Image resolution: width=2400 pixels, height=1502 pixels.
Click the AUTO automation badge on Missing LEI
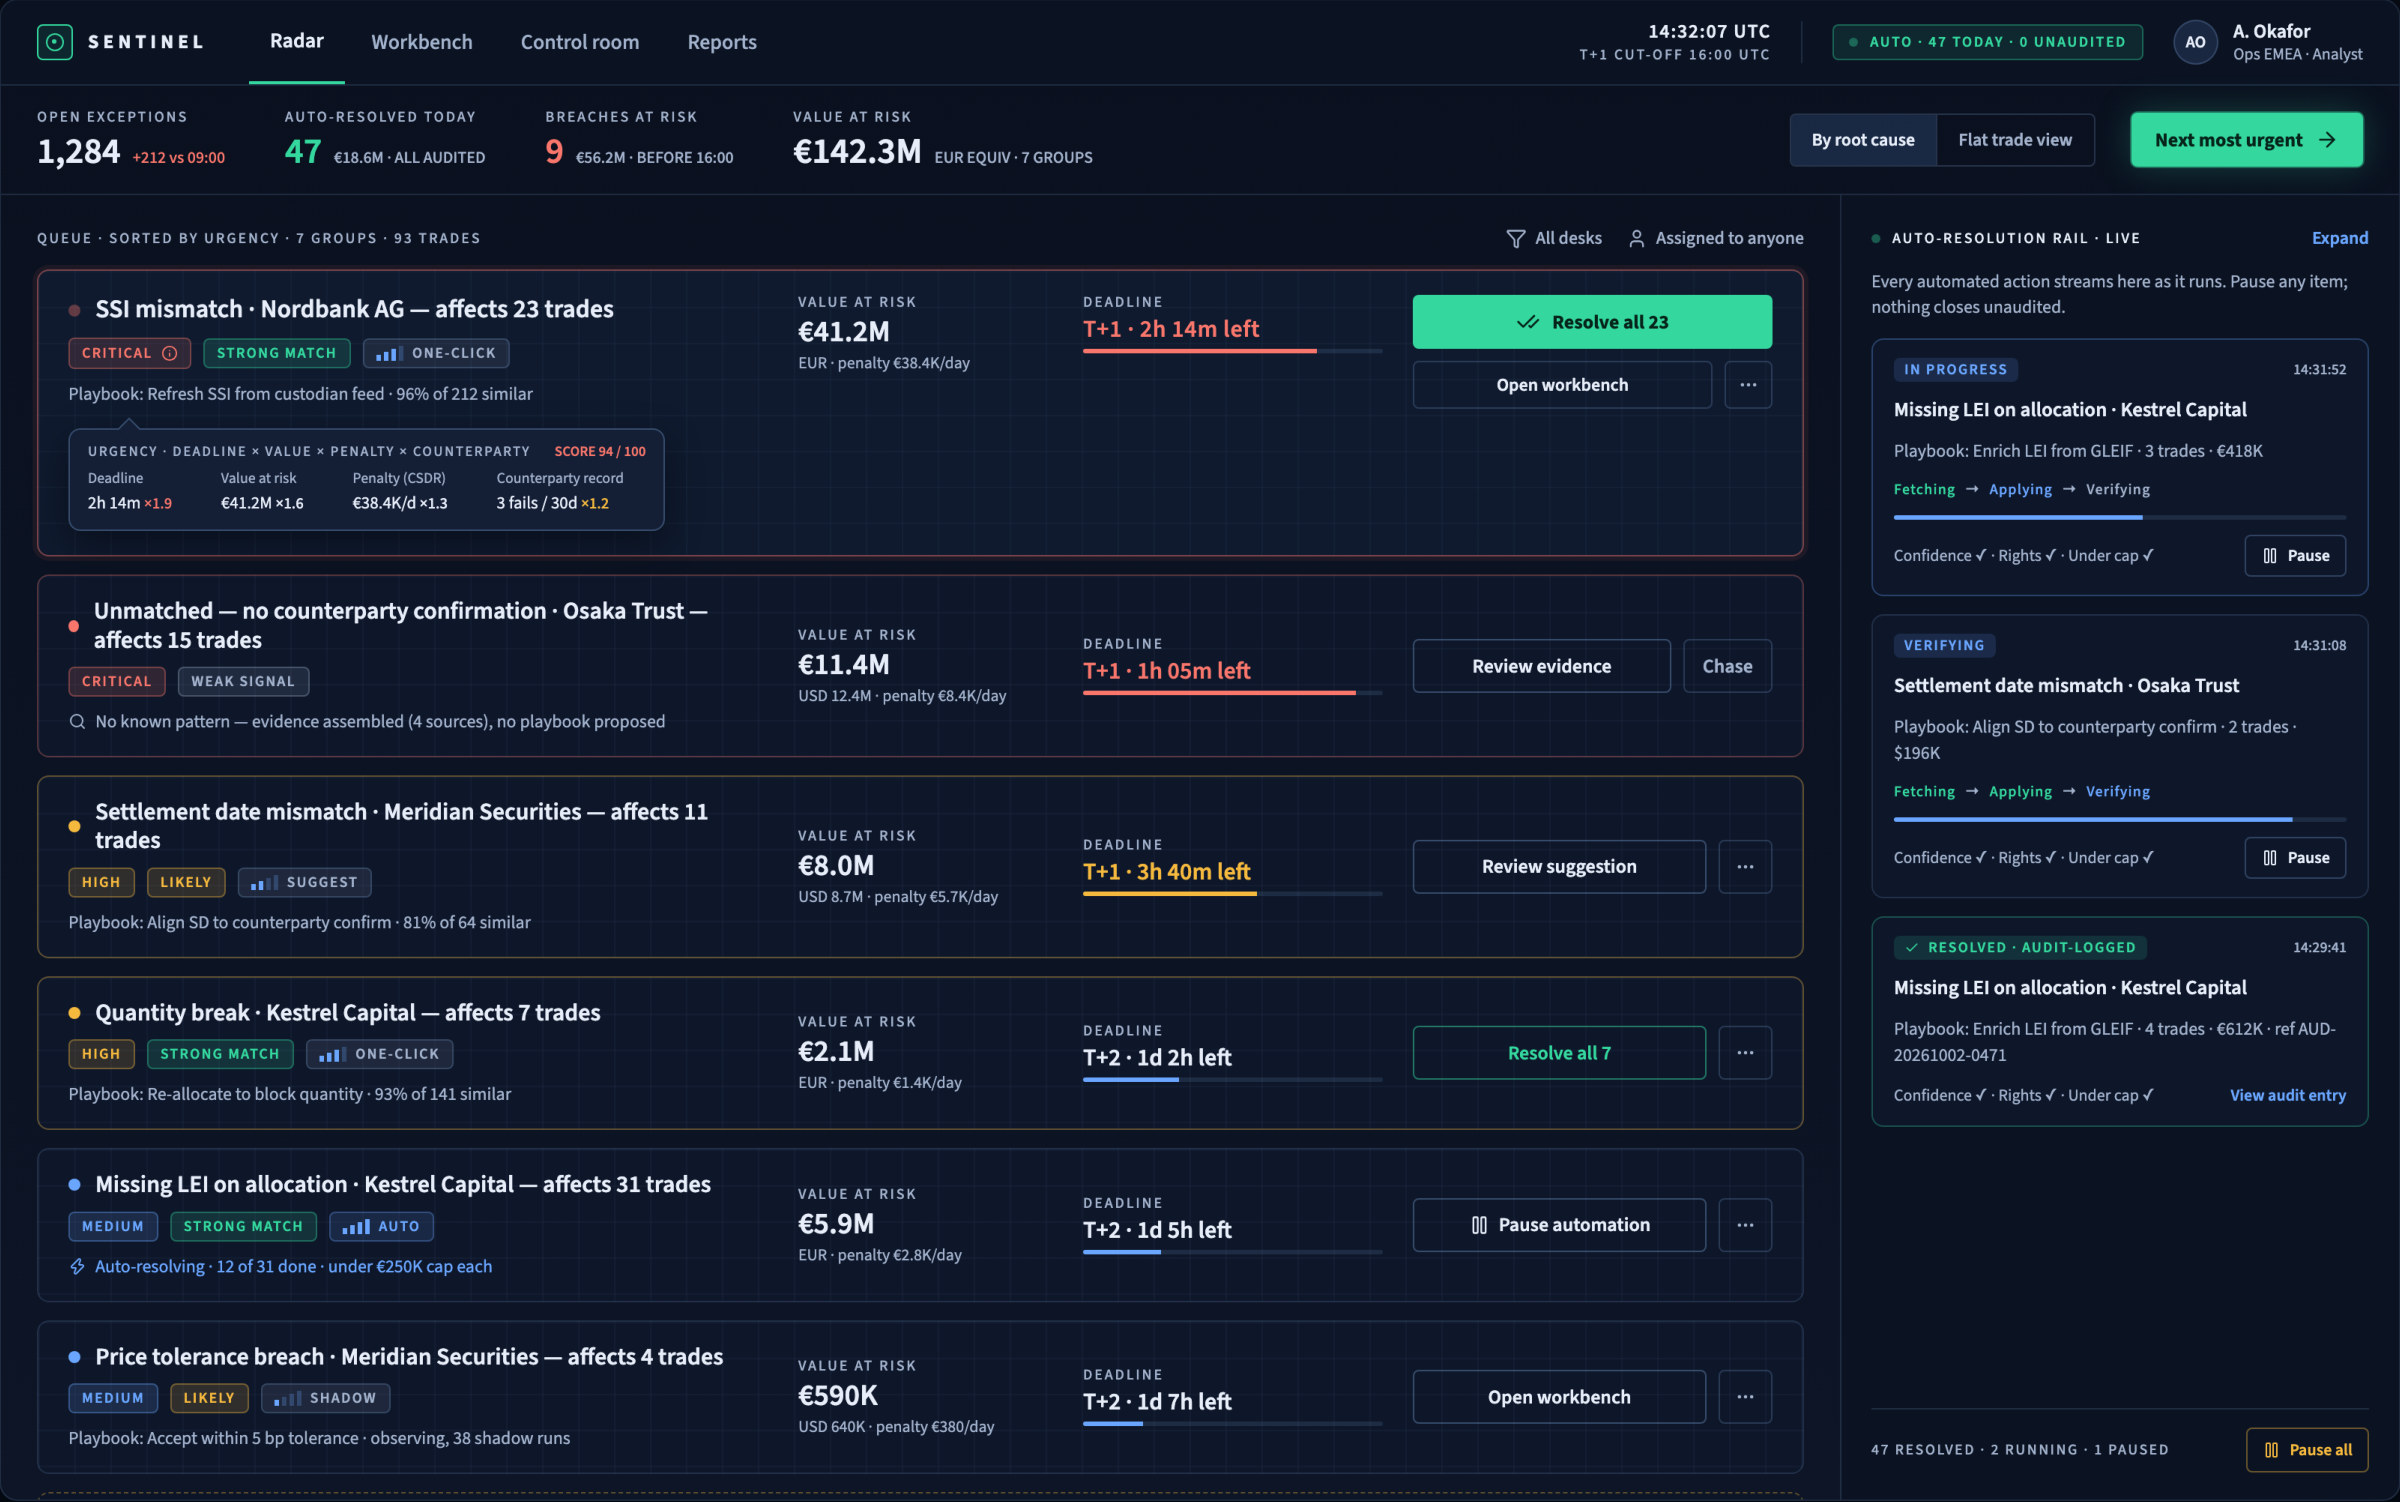tap(381, 1227)
